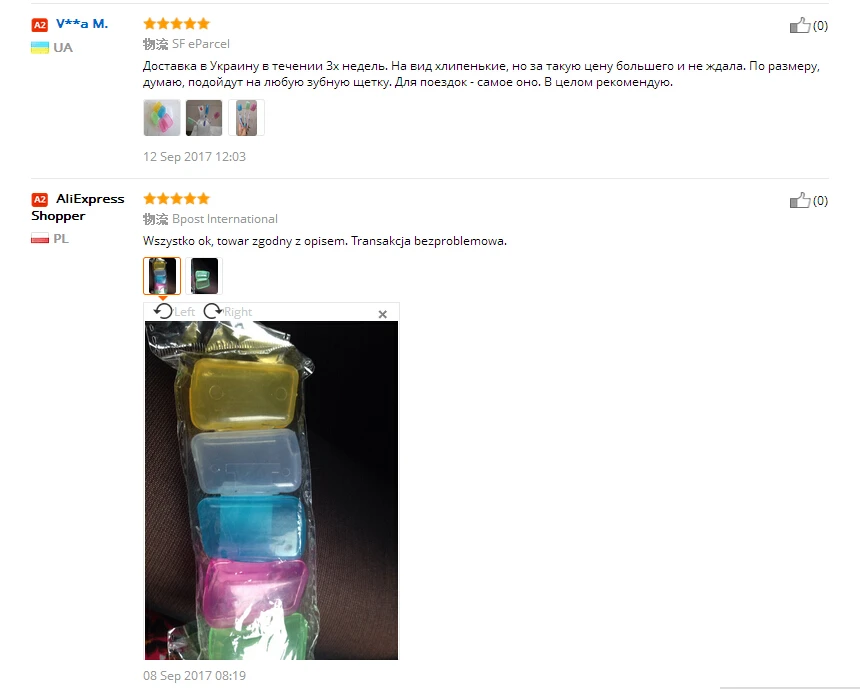This screenshot has width=860, height=689.
Task: Open reviewer V**a M. profile link
Action: coord(82,24)
